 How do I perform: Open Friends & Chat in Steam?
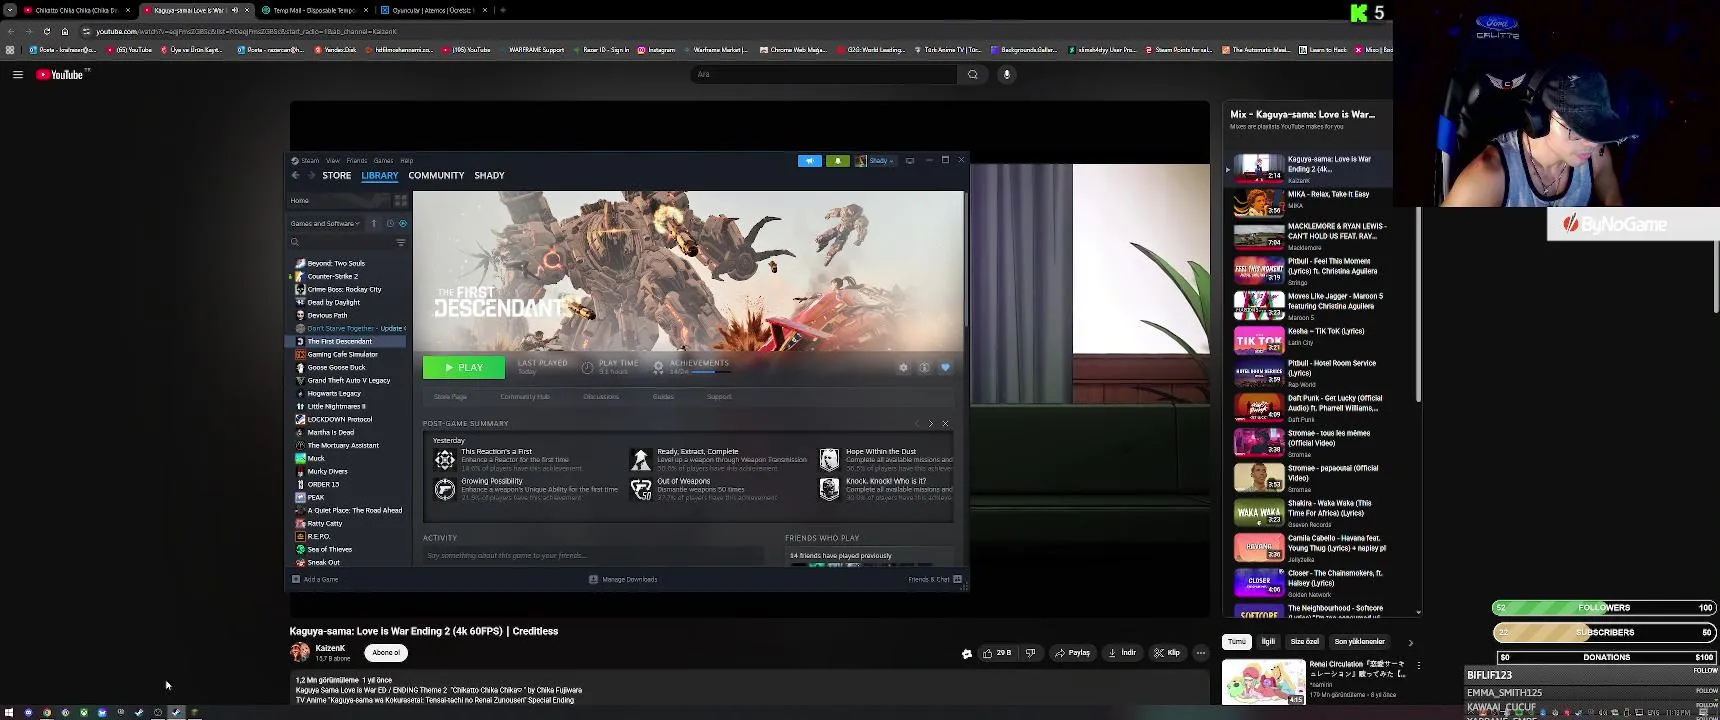click(x=935, y=579)
